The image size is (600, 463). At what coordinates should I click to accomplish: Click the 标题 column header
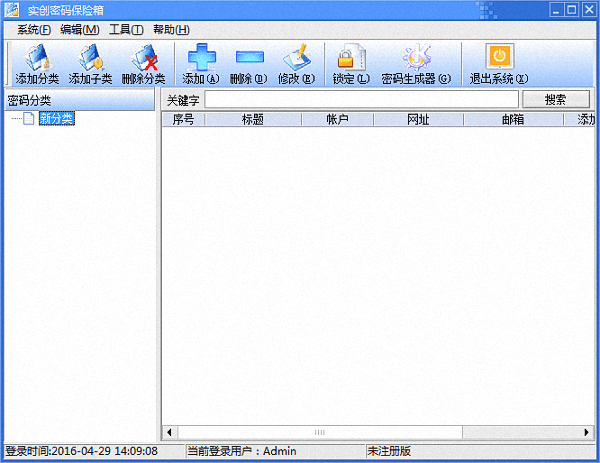tap(252, 120)
